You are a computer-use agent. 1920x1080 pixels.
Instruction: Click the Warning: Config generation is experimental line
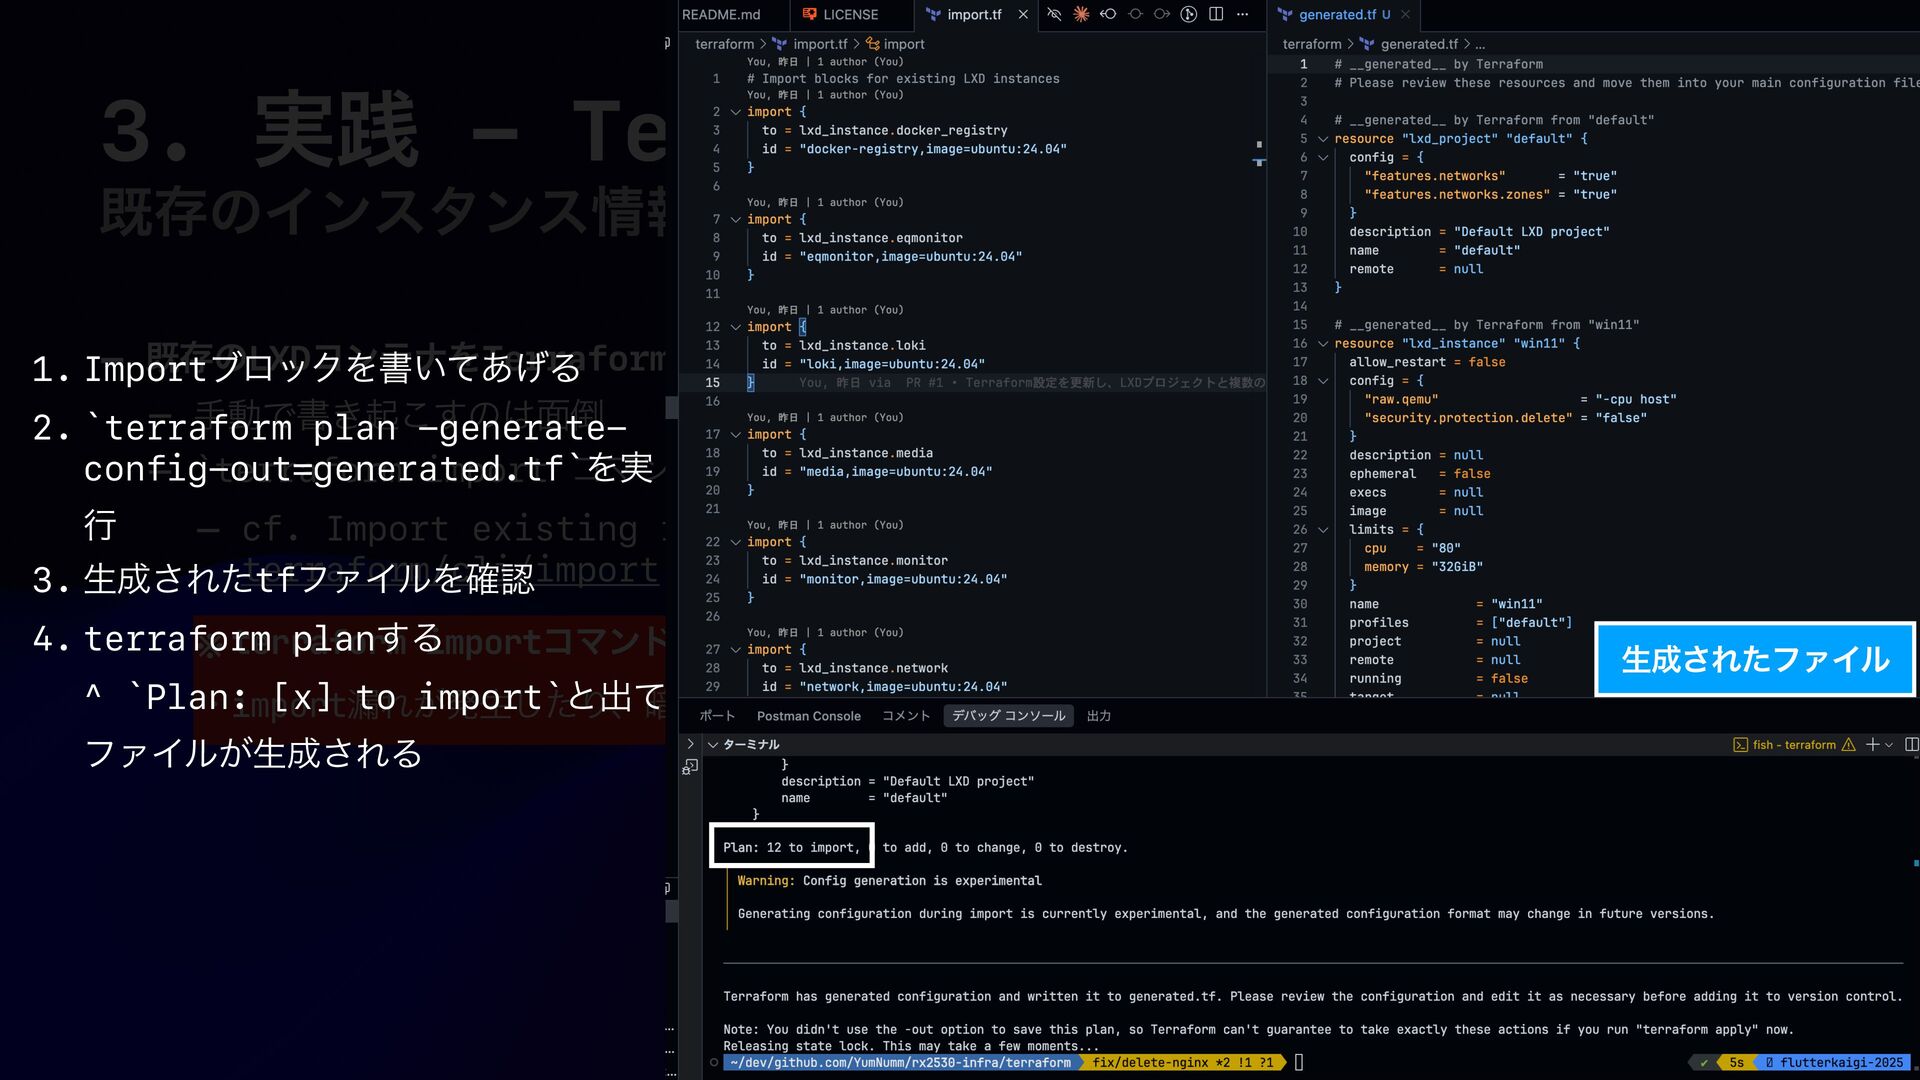889,880
